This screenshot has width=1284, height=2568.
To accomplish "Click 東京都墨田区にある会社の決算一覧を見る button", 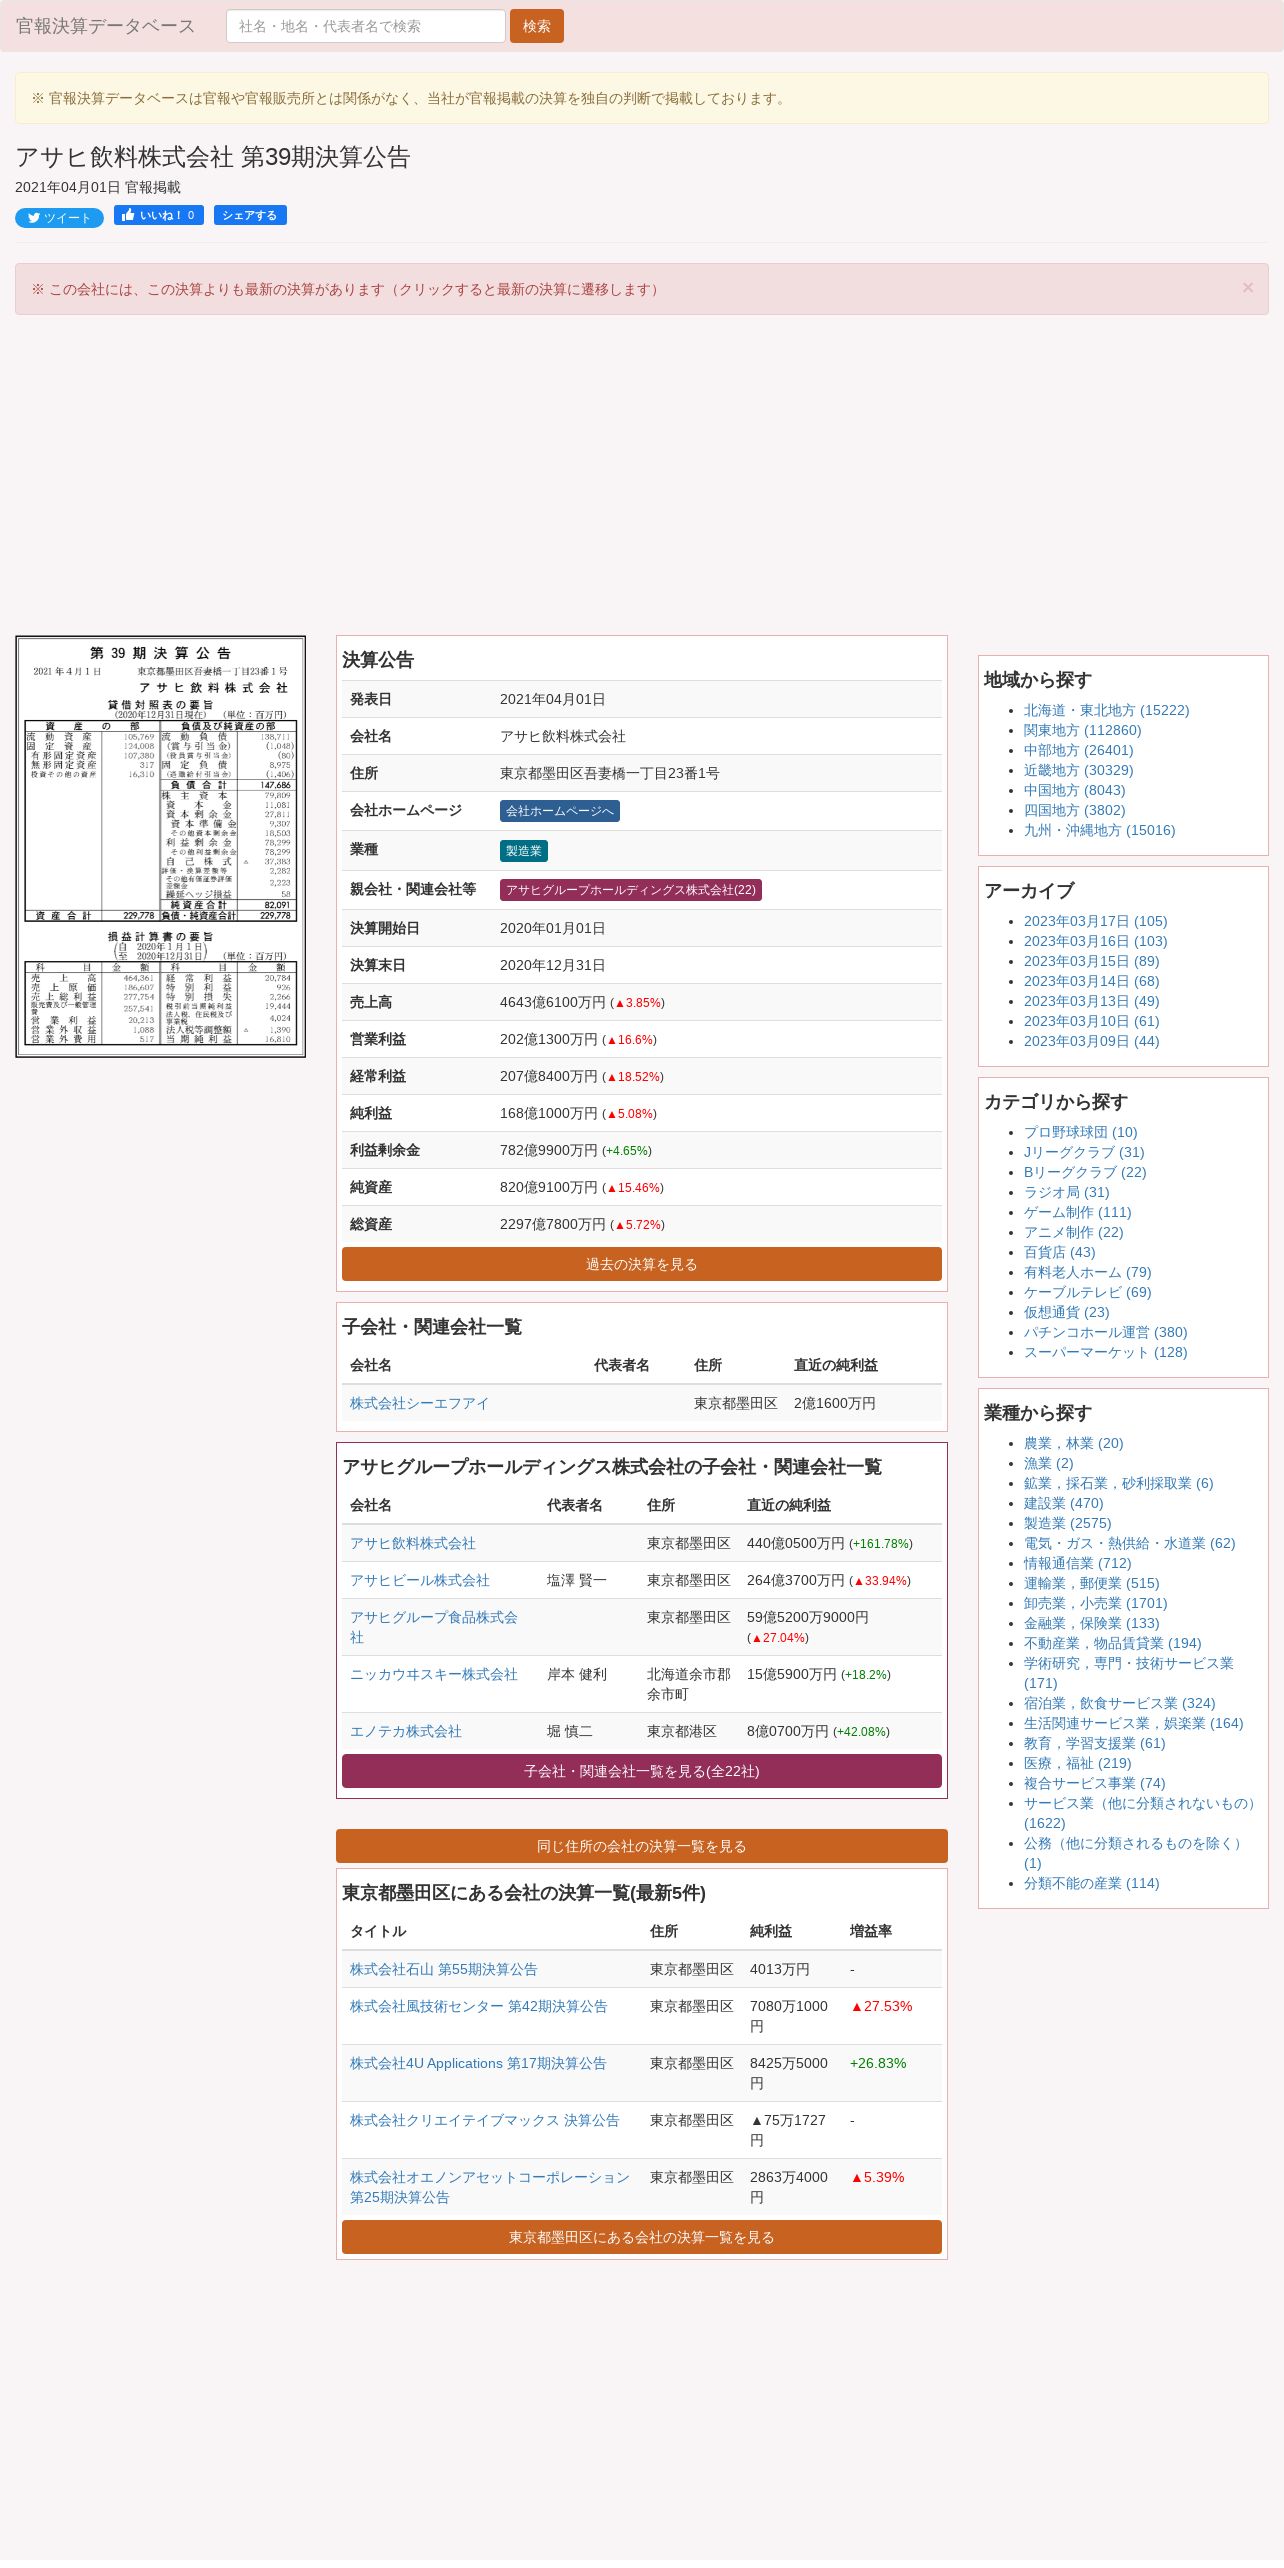I will [642, 2237].
